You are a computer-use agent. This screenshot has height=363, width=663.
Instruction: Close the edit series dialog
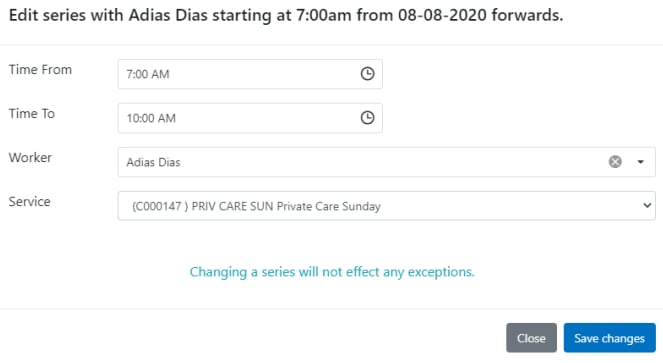pyautogui.click(x=531, y=338)
